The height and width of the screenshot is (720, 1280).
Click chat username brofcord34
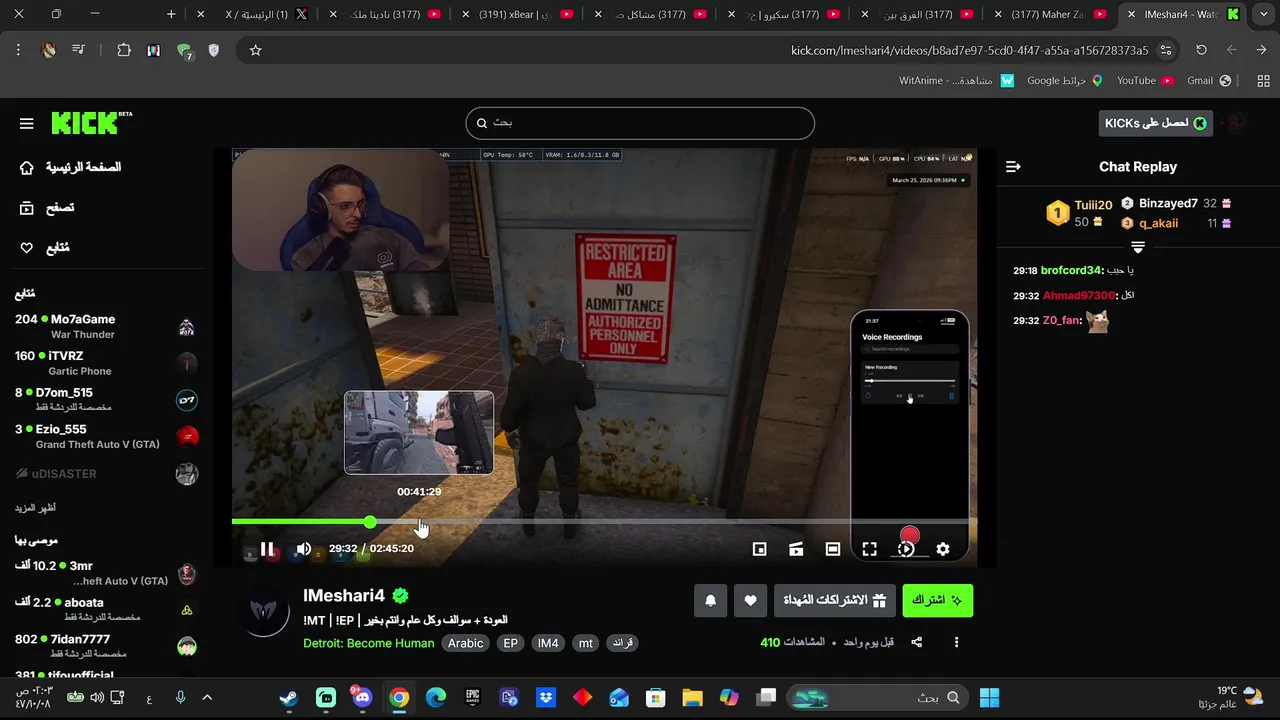pyautogui.click(x=1071, y=271)
